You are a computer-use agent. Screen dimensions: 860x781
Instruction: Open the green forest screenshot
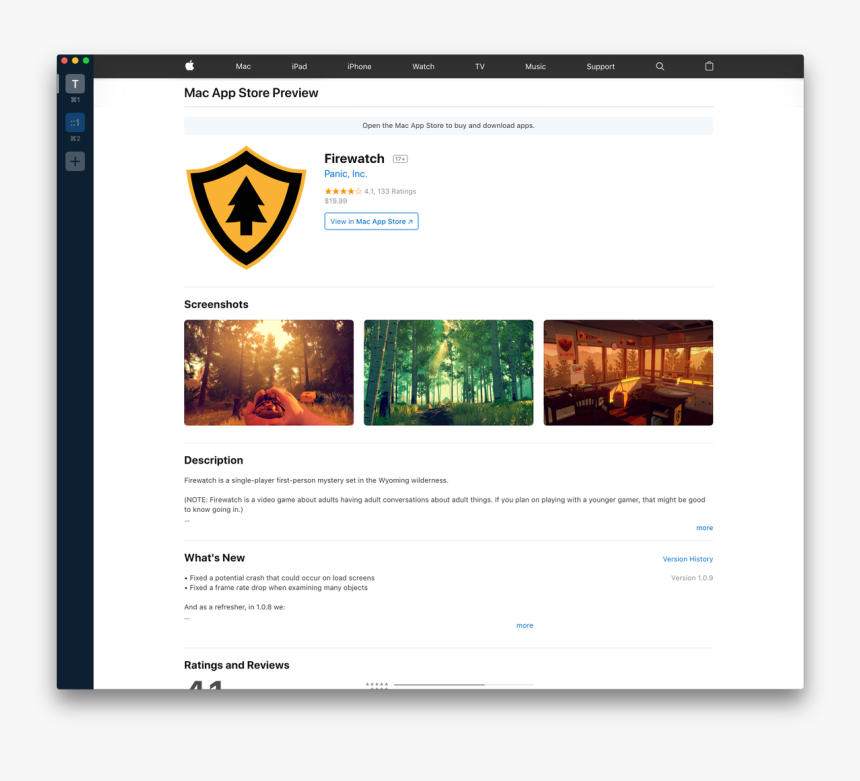coord(448,372)
